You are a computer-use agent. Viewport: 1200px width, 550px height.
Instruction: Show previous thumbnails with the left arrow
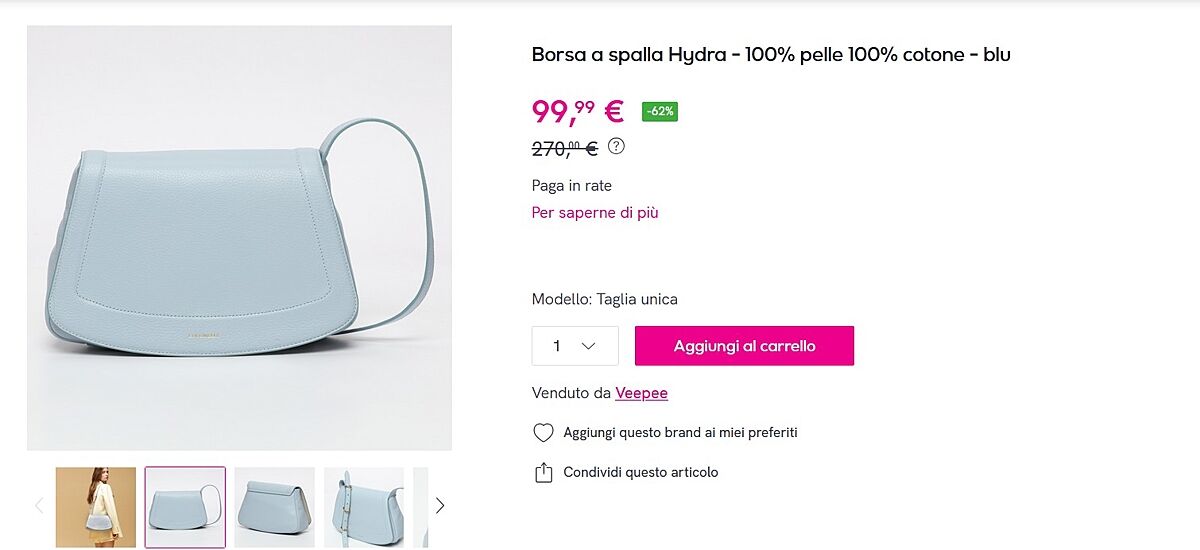(x=39, y=506)
